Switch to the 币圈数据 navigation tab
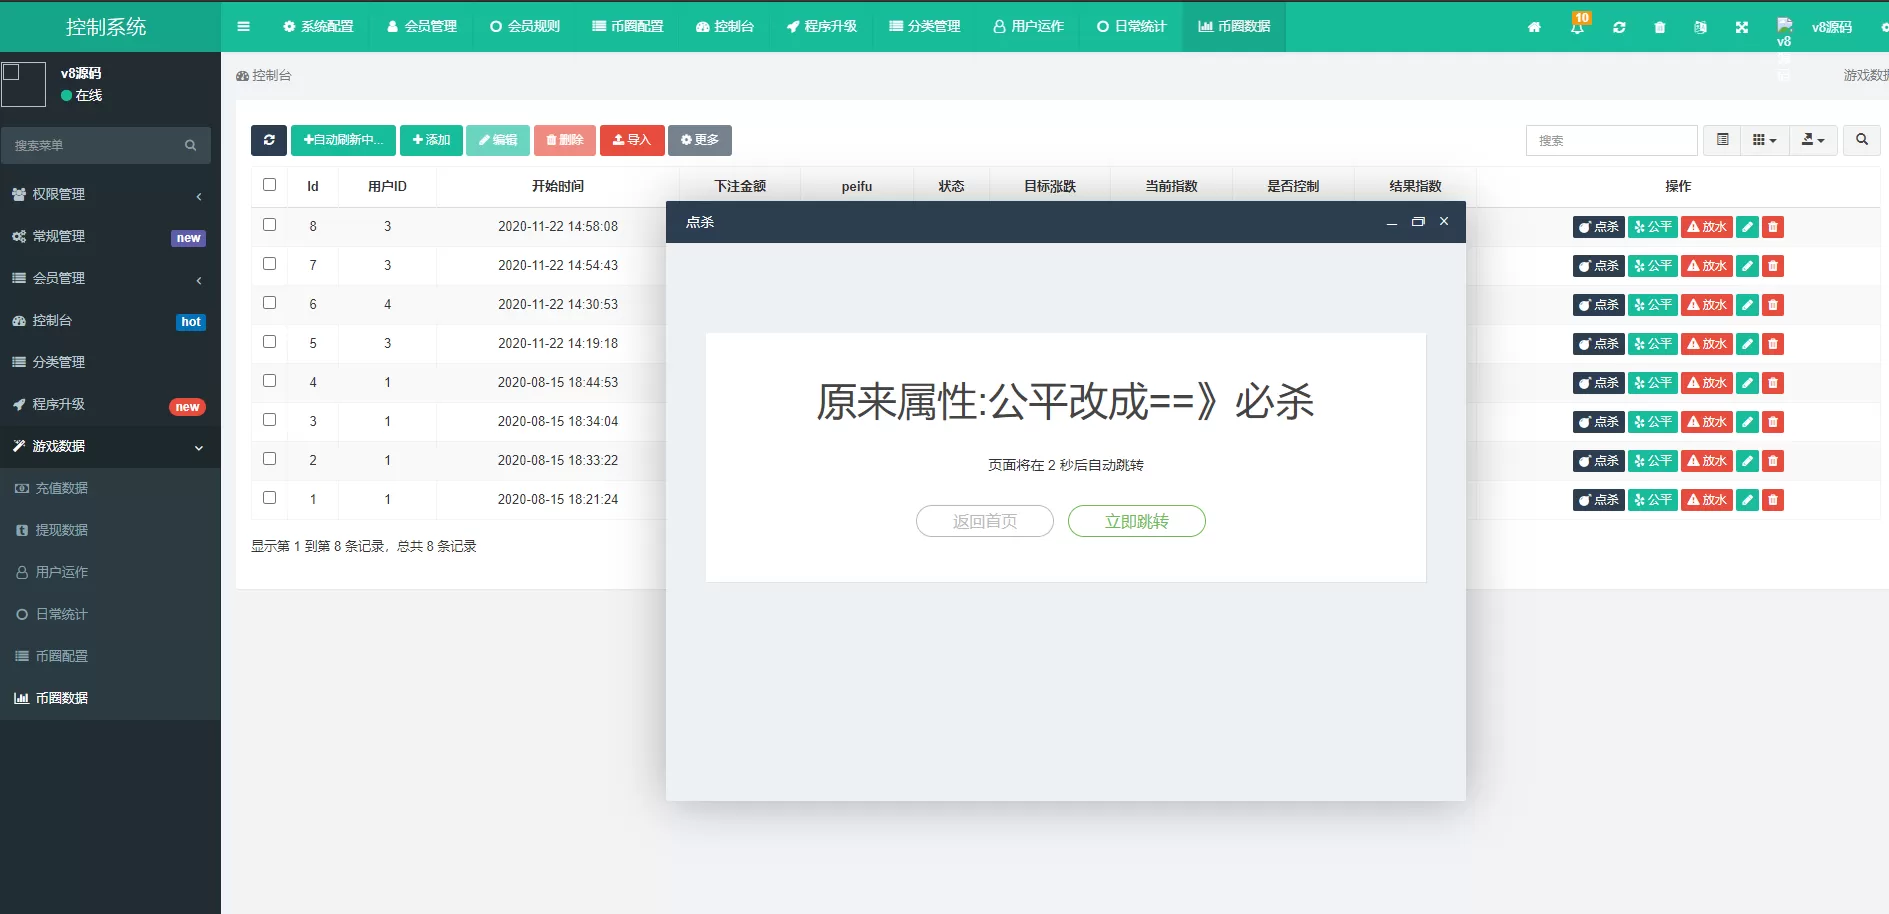1889x914 pixels. (x=1233, y=27)
